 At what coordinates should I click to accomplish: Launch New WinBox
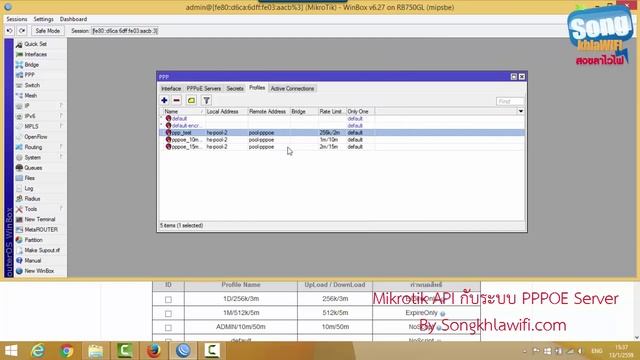click(39, 271)
